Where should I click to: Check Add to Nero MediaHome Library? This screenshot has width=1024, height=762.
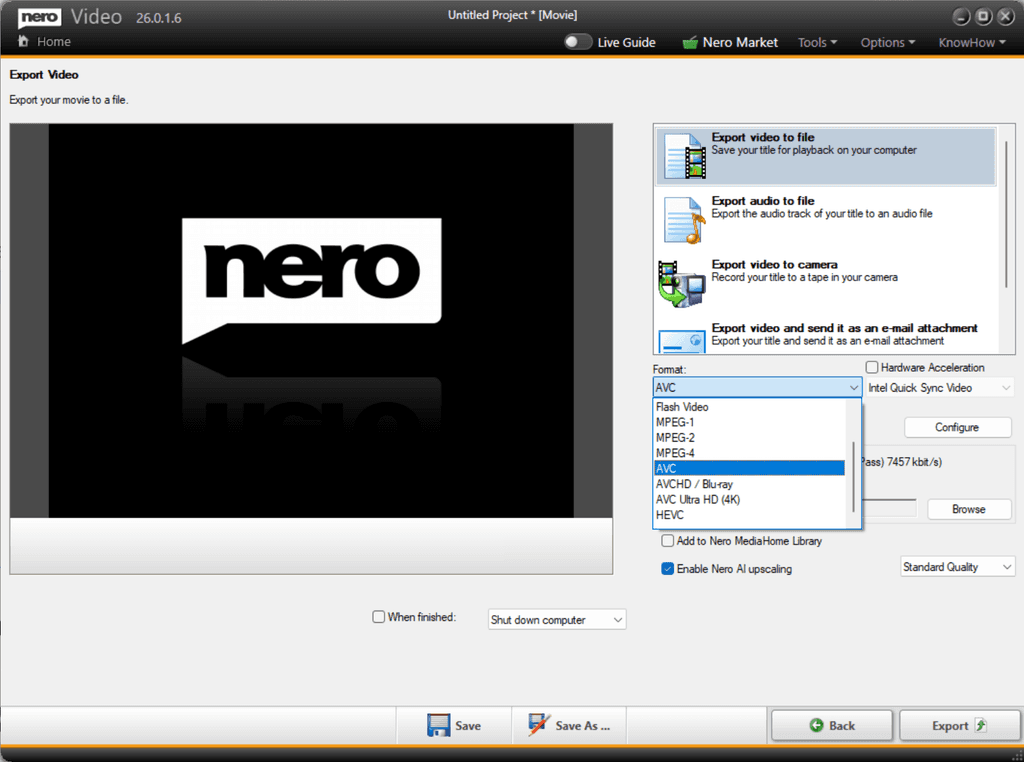(x=667, y=540)
